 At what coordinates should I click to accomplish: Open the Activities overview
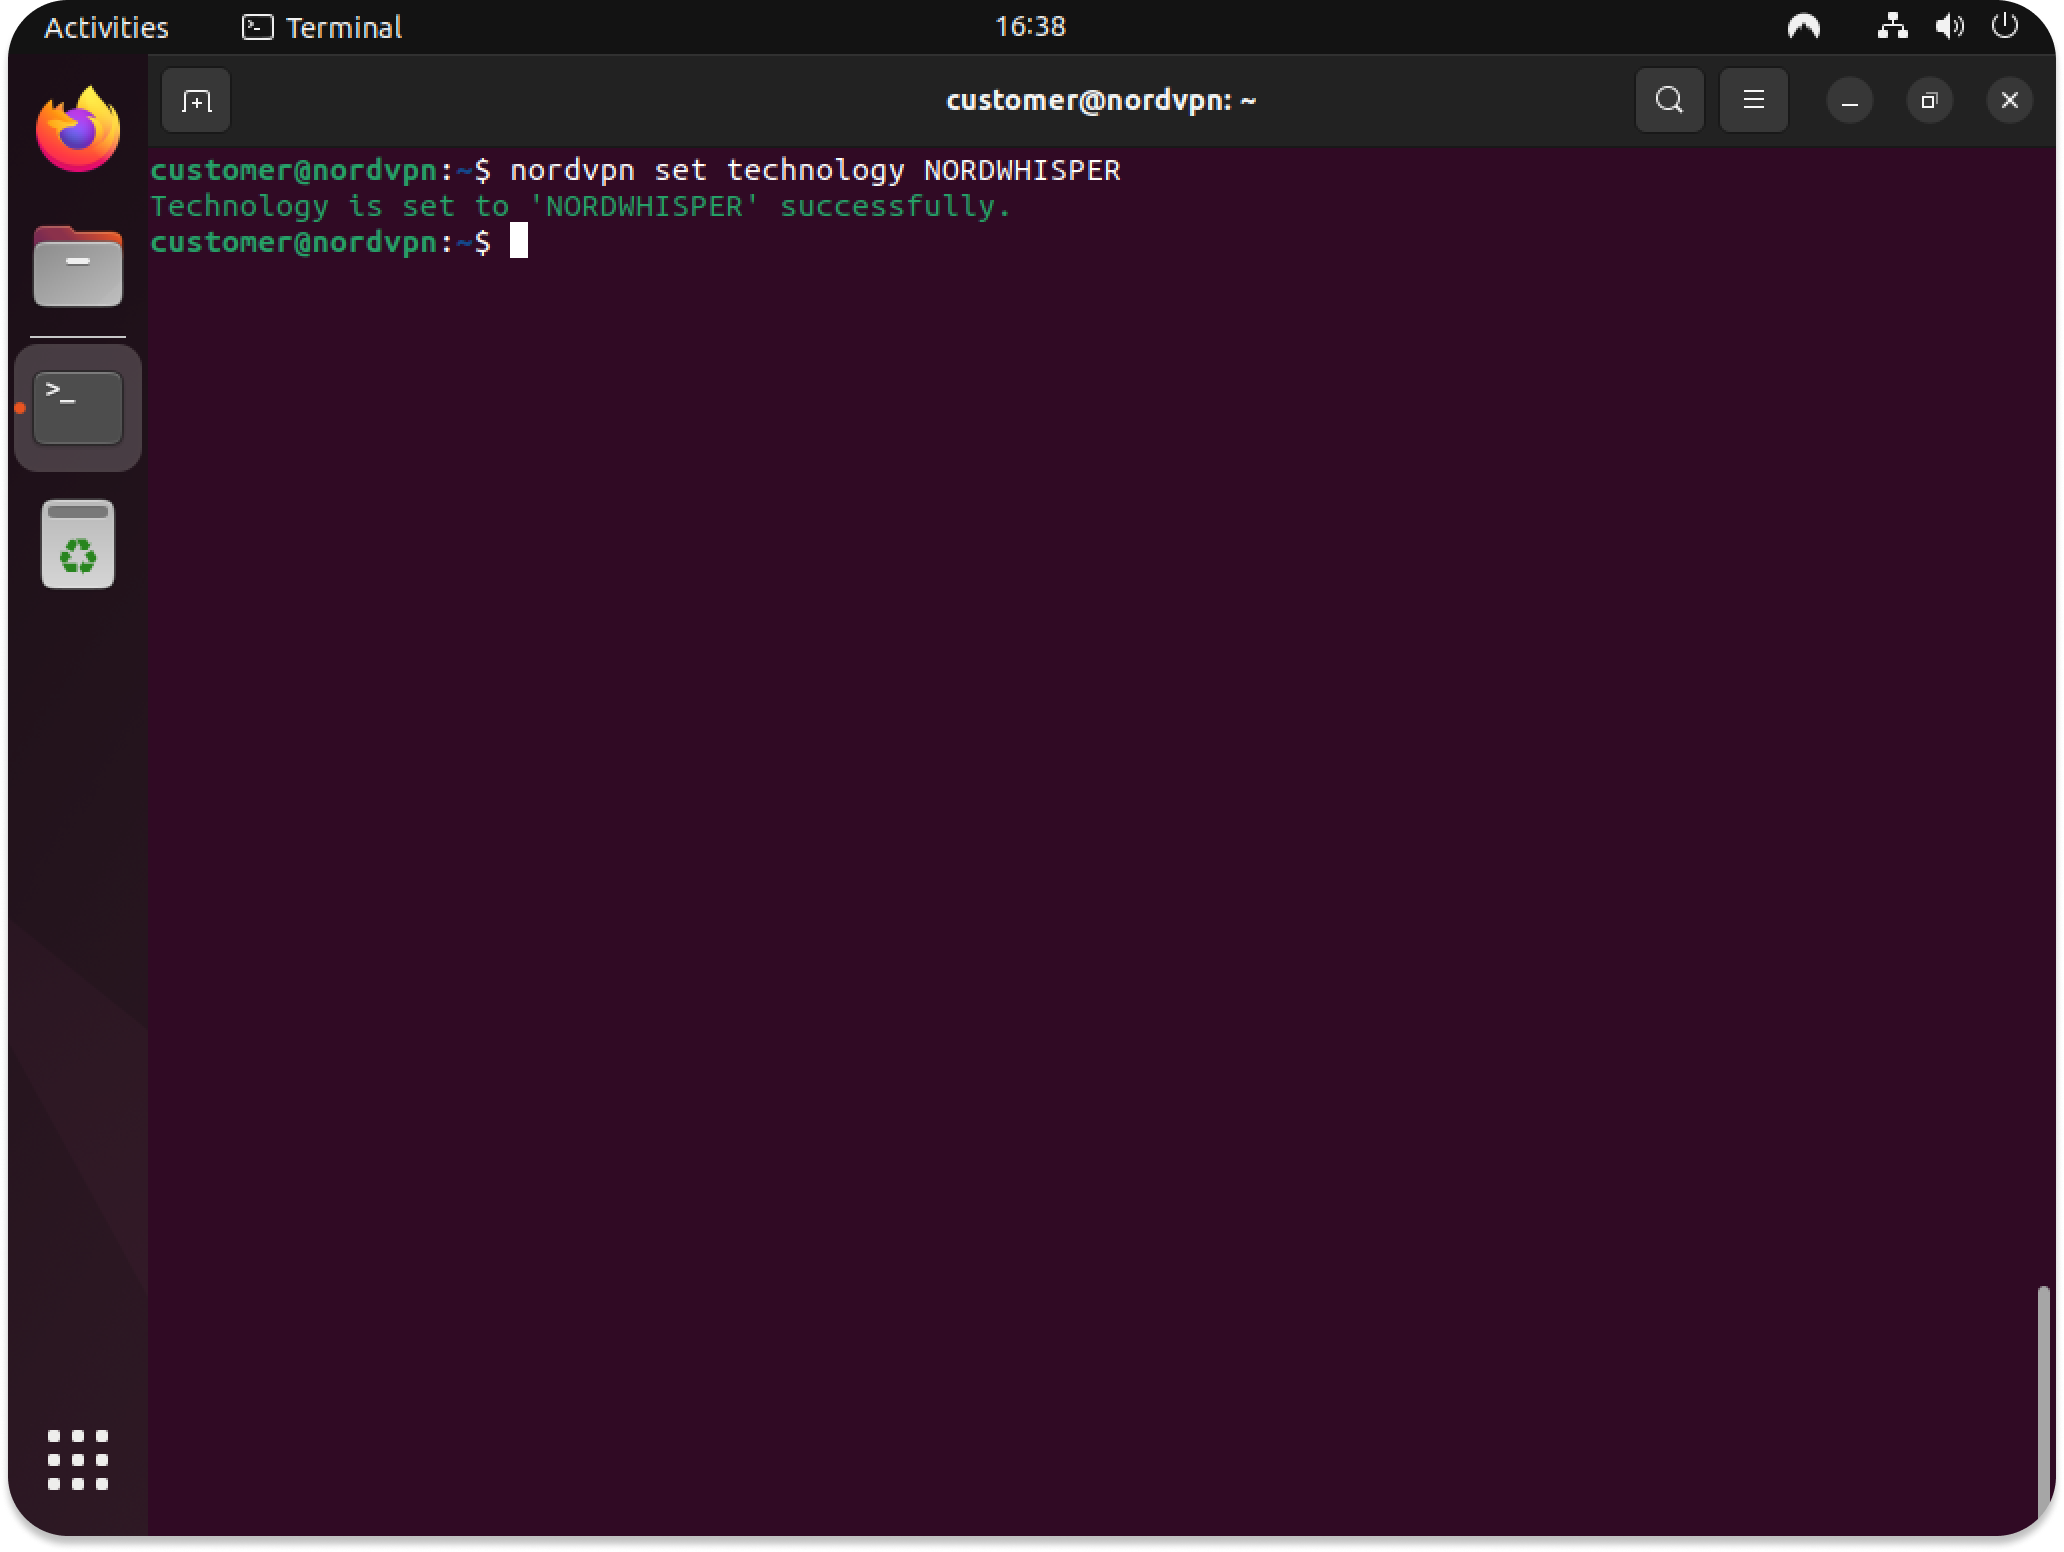click(106, 27)
